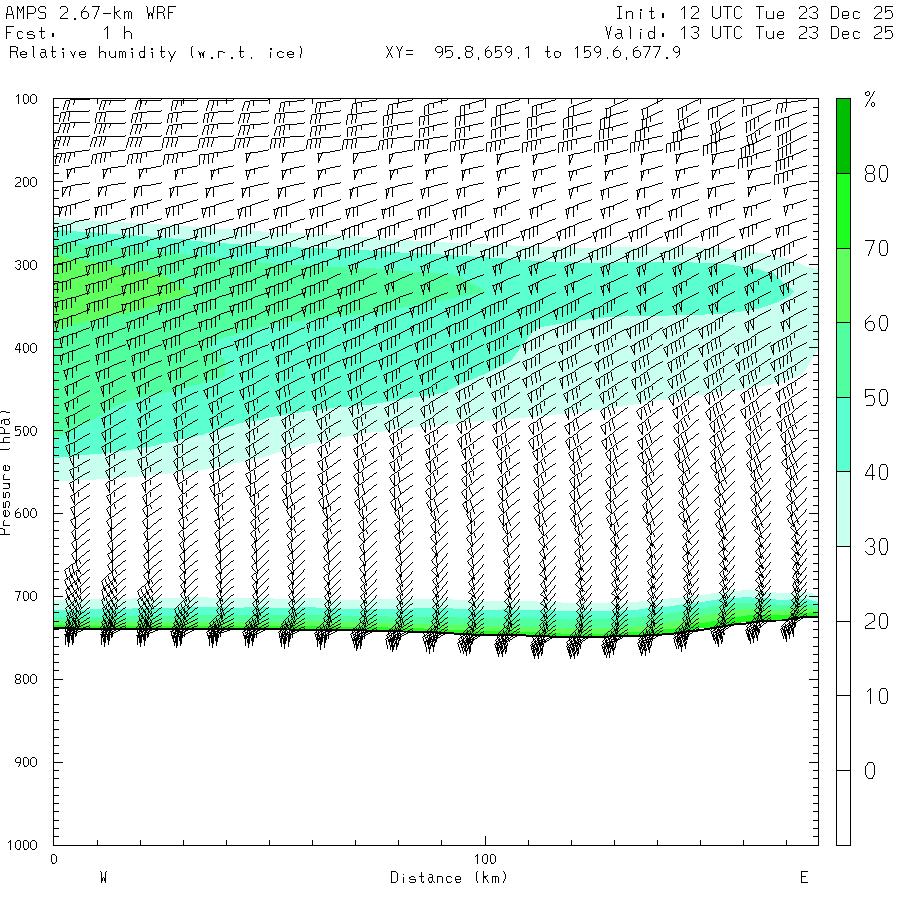The height and width of the screenshot is (900, 900).
Task: Click the percent symbol above the color bar
Action: tap(870, 99)
